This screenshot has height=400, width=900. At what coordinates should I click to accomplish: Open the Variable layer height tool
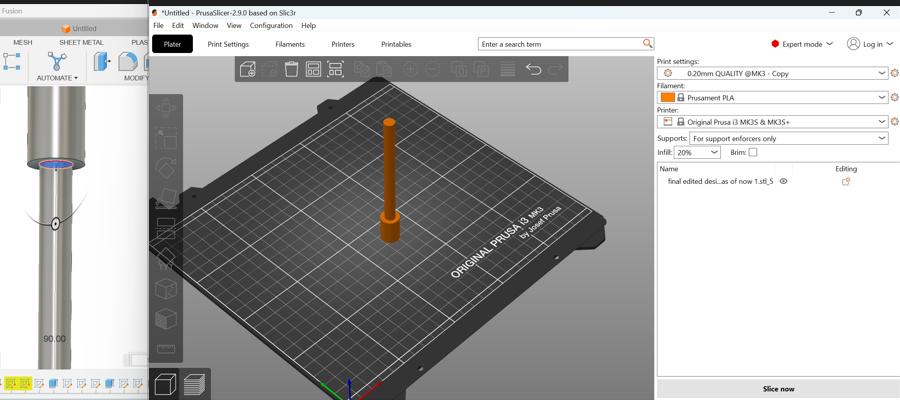click(x=507, y=69)
